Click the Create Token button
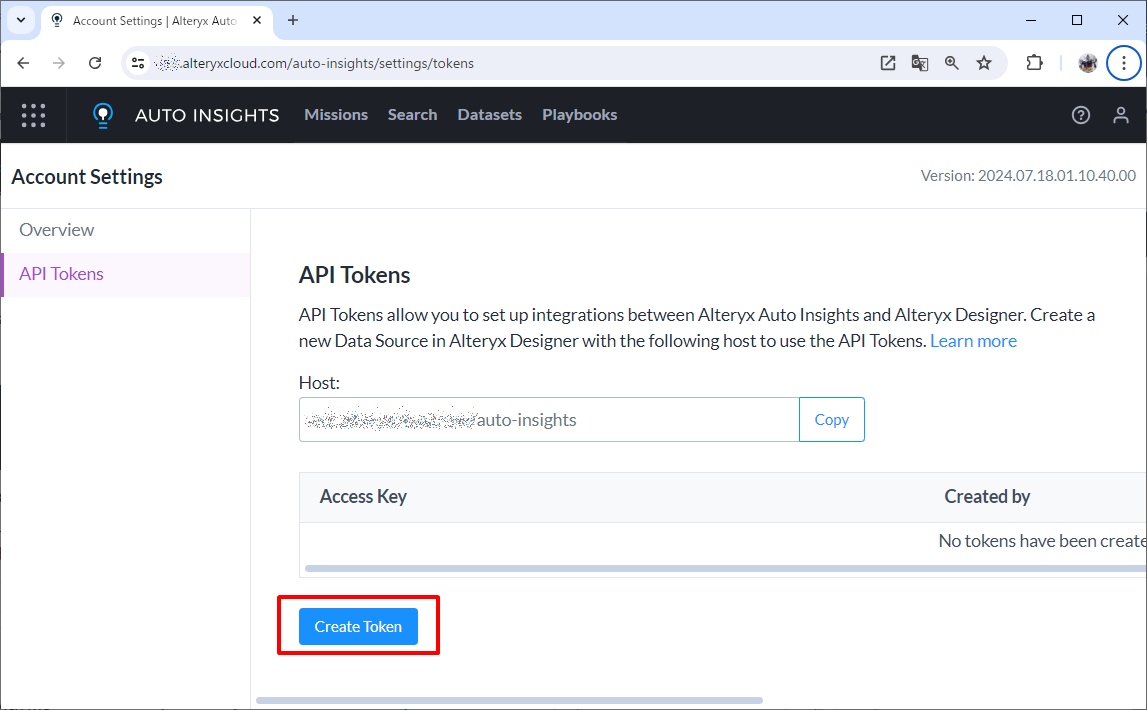Screen dimensions: 1147x710 pos(358,627)
